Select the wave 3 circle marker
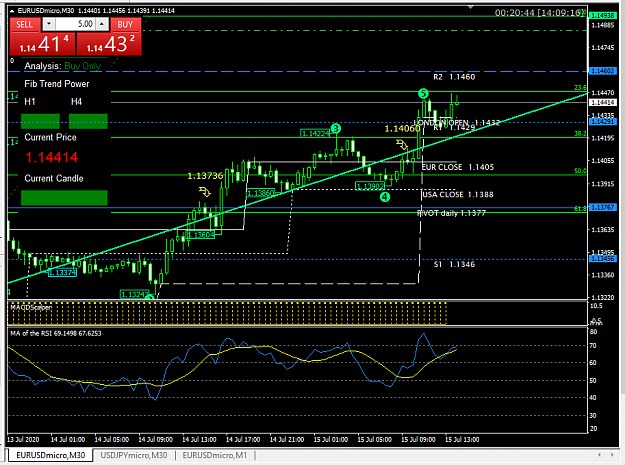625x465 pixels. [x=336, y=128]
